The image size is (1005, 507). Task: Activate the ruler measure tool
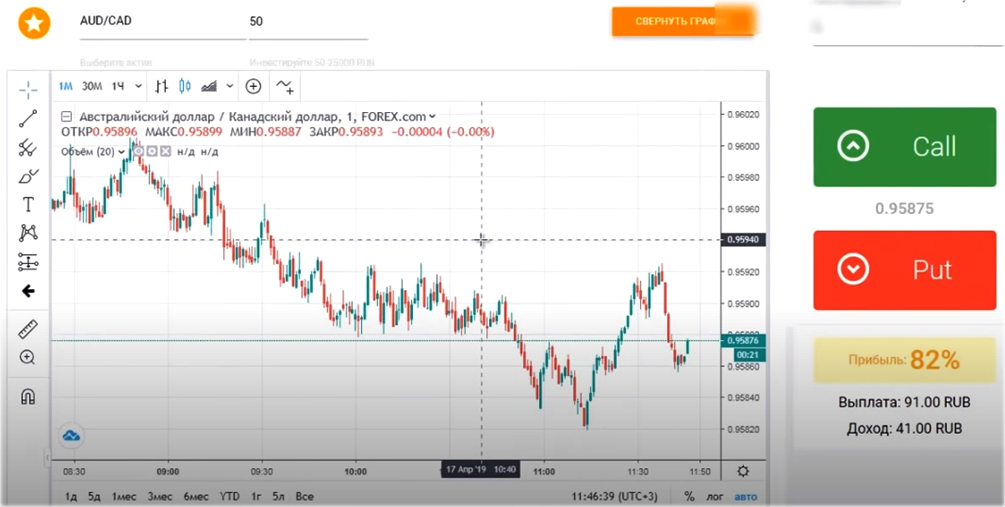coord(28,329)
